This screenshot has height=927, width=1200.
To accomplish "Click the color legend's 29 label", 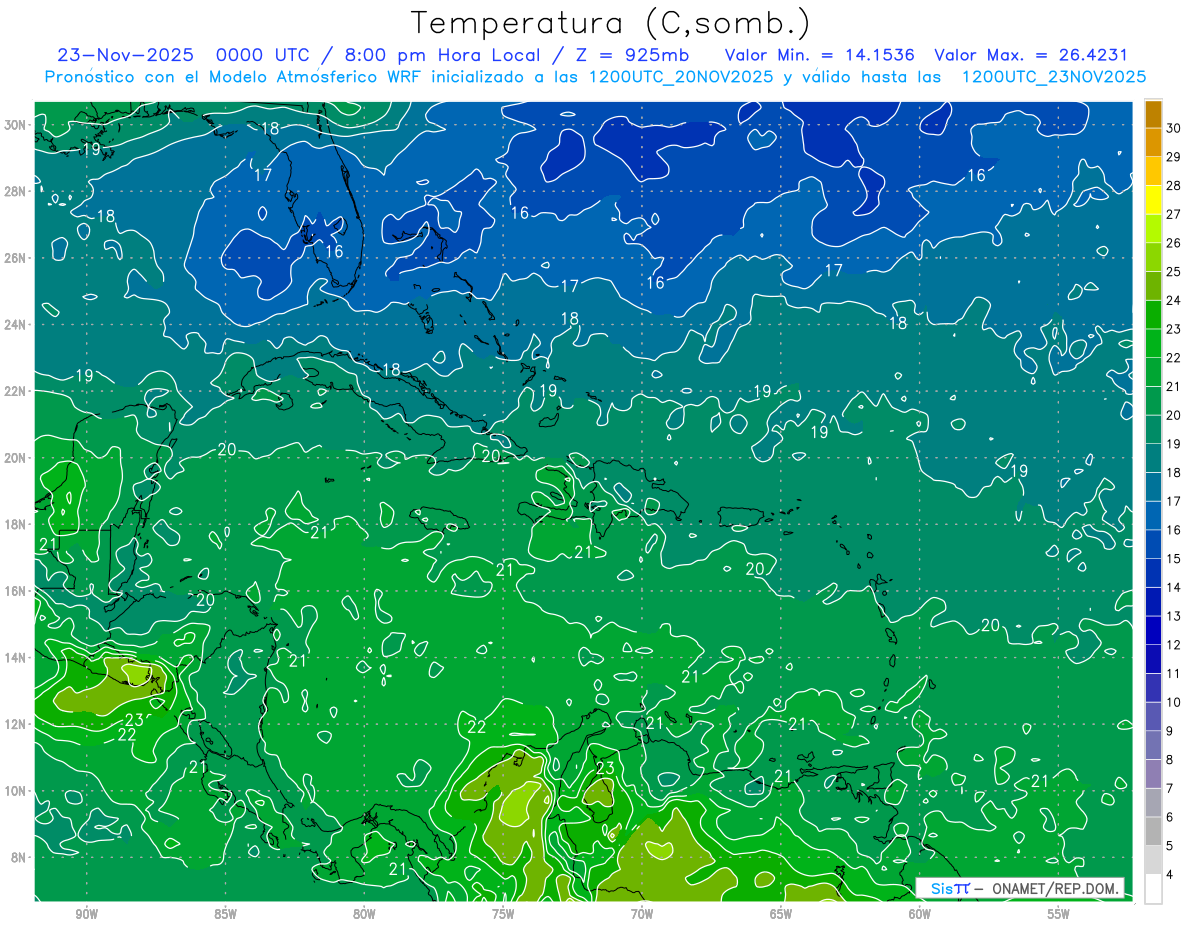I will tap(1174, 156).
